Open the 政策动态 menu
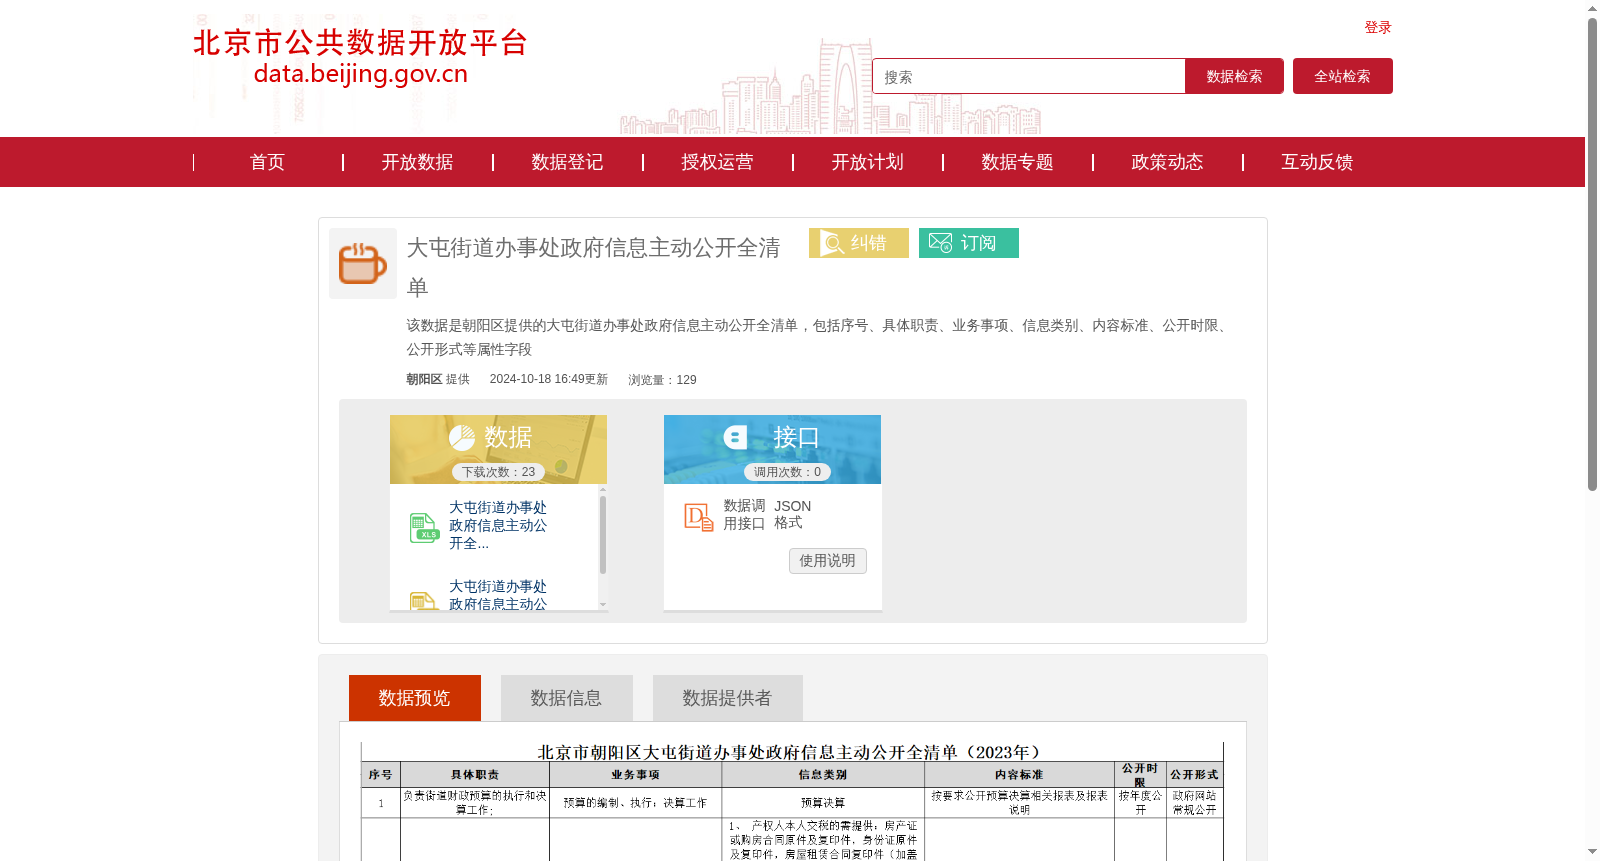The height and width of the screenshot is (861, 1600). click(1167, 162)
